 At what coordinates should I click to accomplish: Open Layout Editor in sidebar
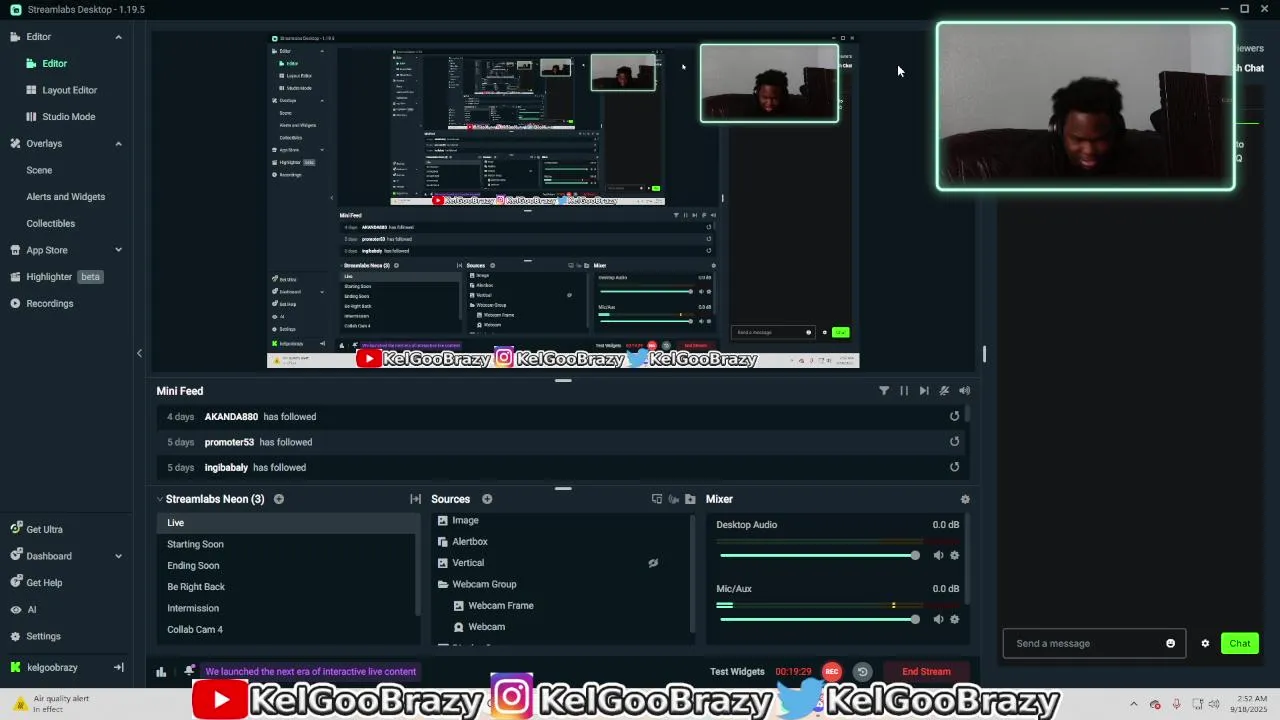tap(69, 90)
